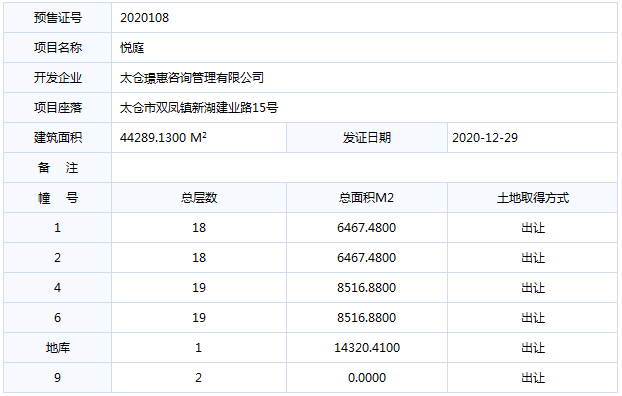Select address 太仓市双凤镇新湖建业路15号
The height and width of the screenshot is (396, 622).
pyautogui.click(x=199, y=108)
